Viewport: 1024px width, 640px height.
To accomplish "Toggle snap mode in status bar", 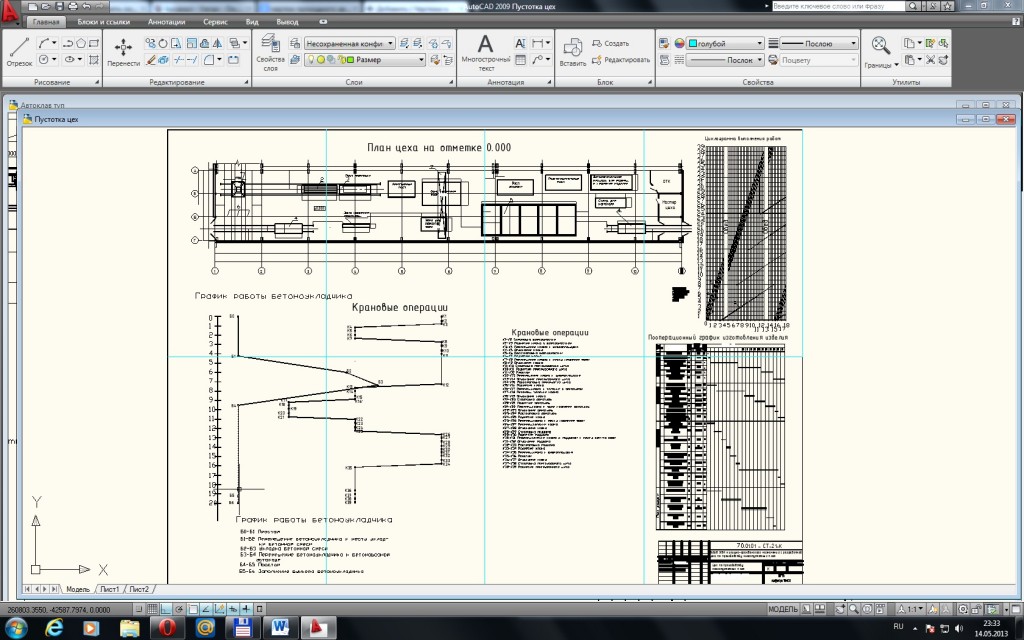I will 139,609.
